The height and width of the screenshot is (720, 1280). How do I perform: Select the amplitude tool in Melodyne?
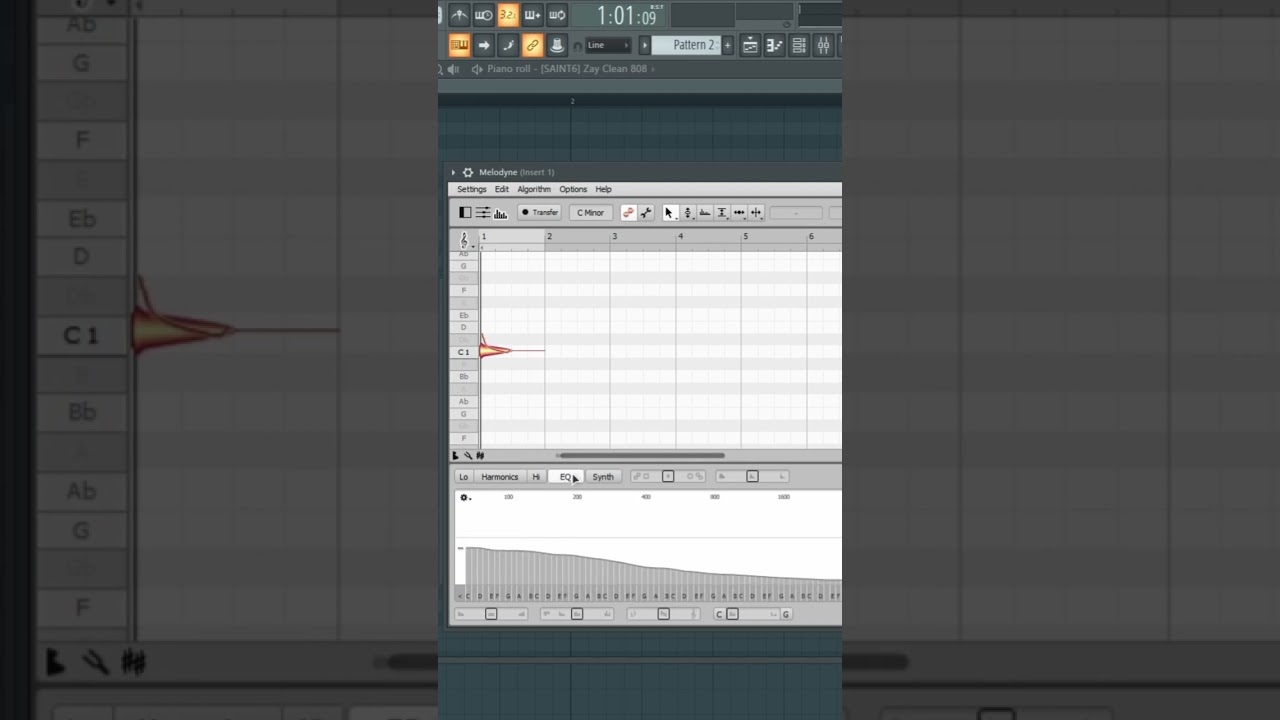722,212
